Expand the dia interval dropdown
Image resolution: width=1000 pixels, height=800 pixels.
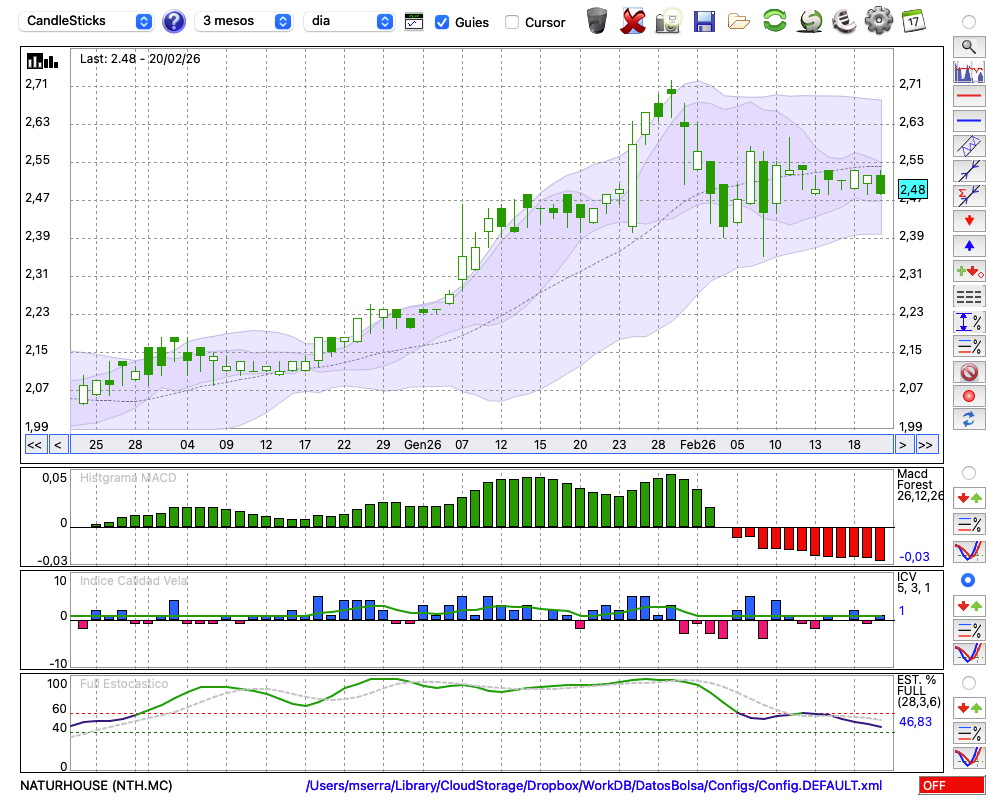click(349, 21)
